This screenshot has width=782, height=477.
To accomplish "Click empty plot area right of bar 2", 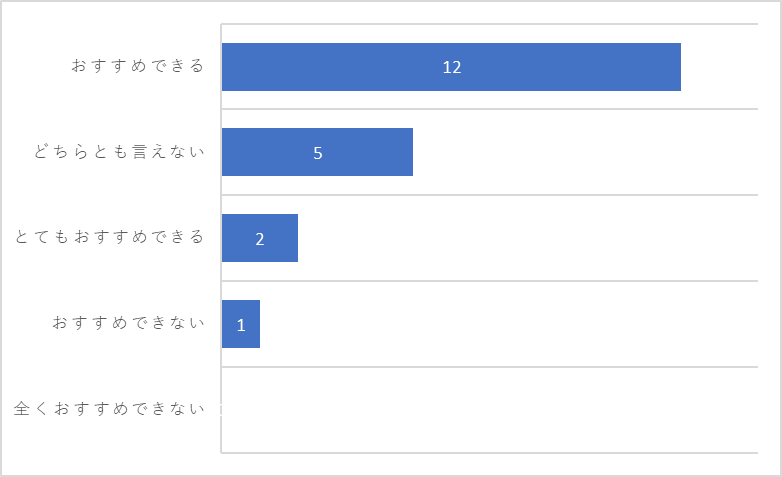I will [528, 238].
